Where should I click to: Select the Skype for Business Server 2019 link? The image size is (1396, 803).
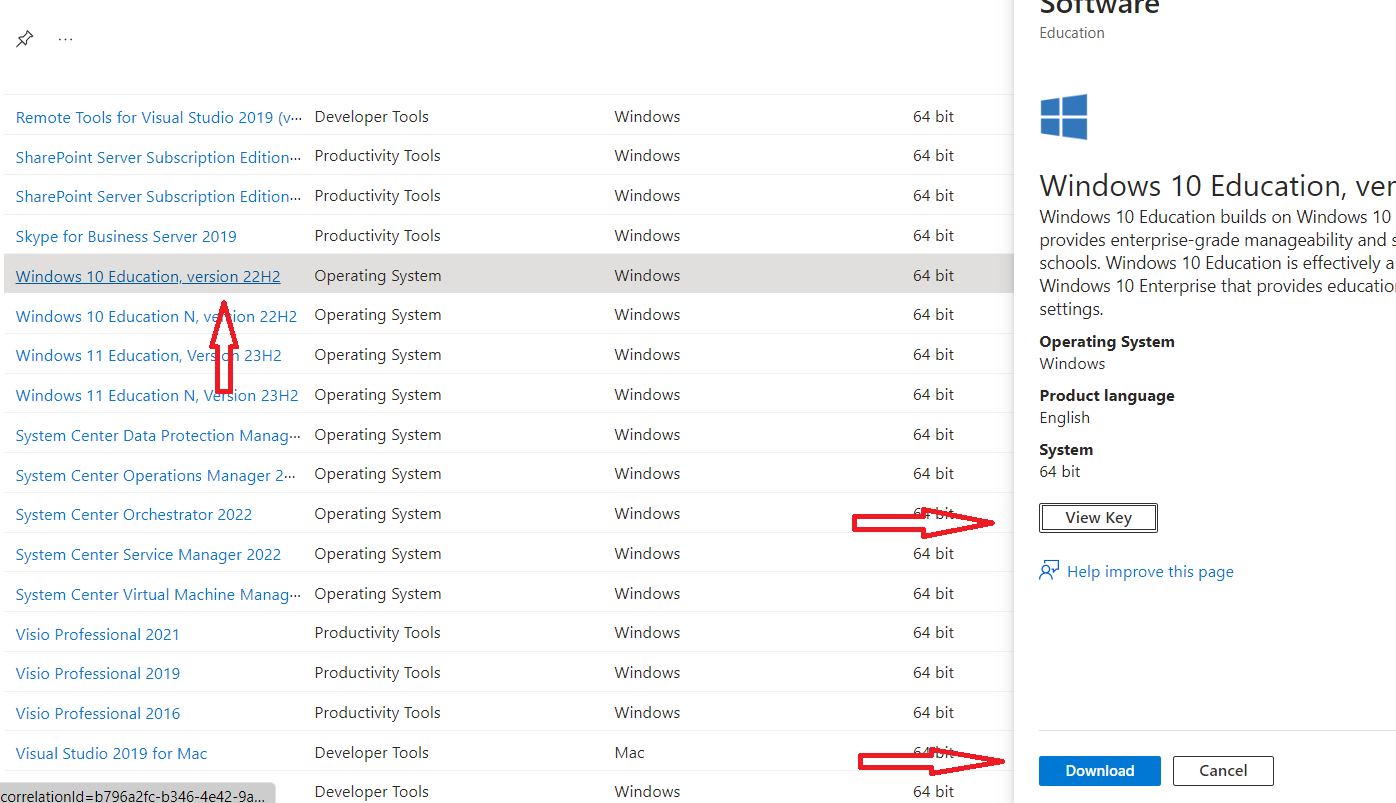[126, 236]
